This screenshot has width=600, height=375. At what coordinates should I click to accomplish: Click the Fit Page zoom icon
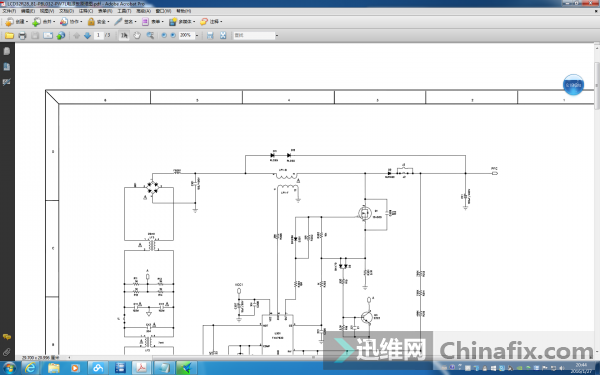tap(223, 36)
